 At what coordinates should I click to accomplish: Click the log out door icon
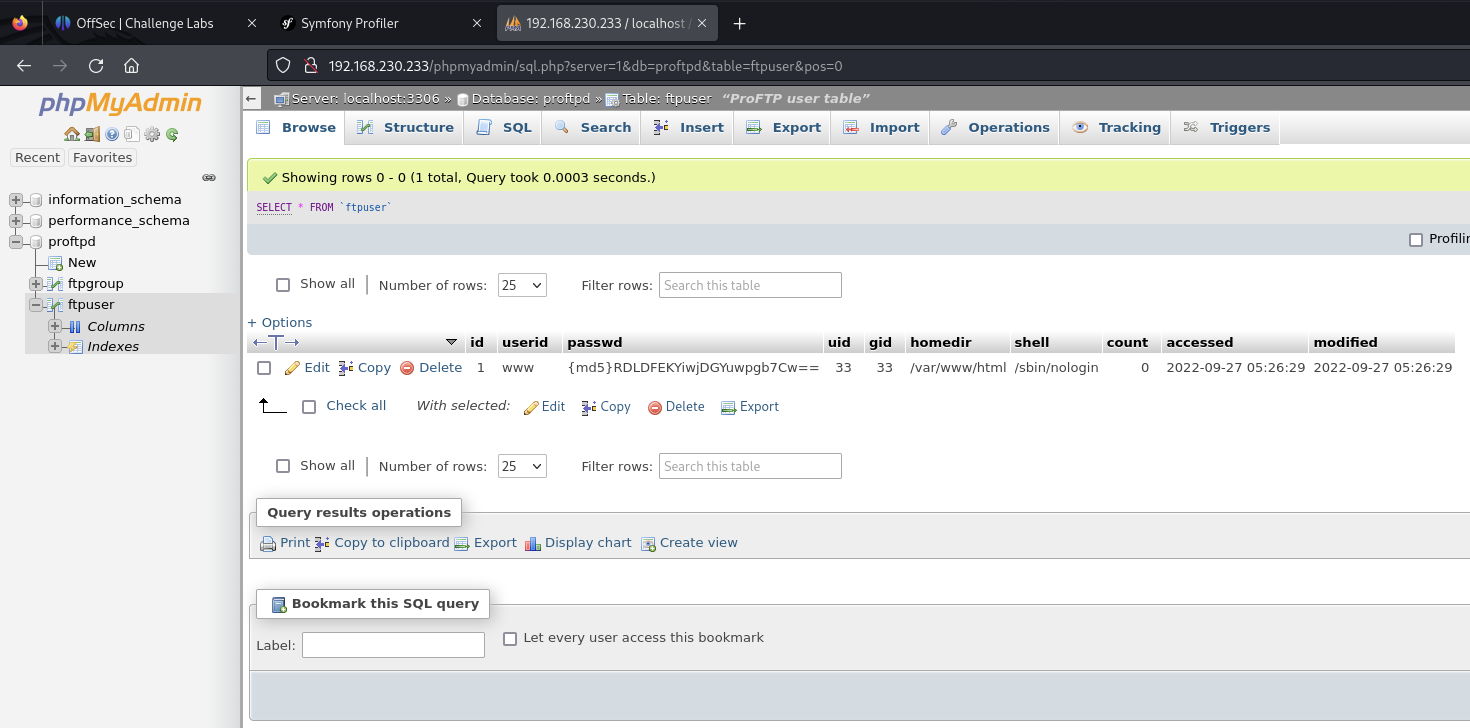point(91,134)
